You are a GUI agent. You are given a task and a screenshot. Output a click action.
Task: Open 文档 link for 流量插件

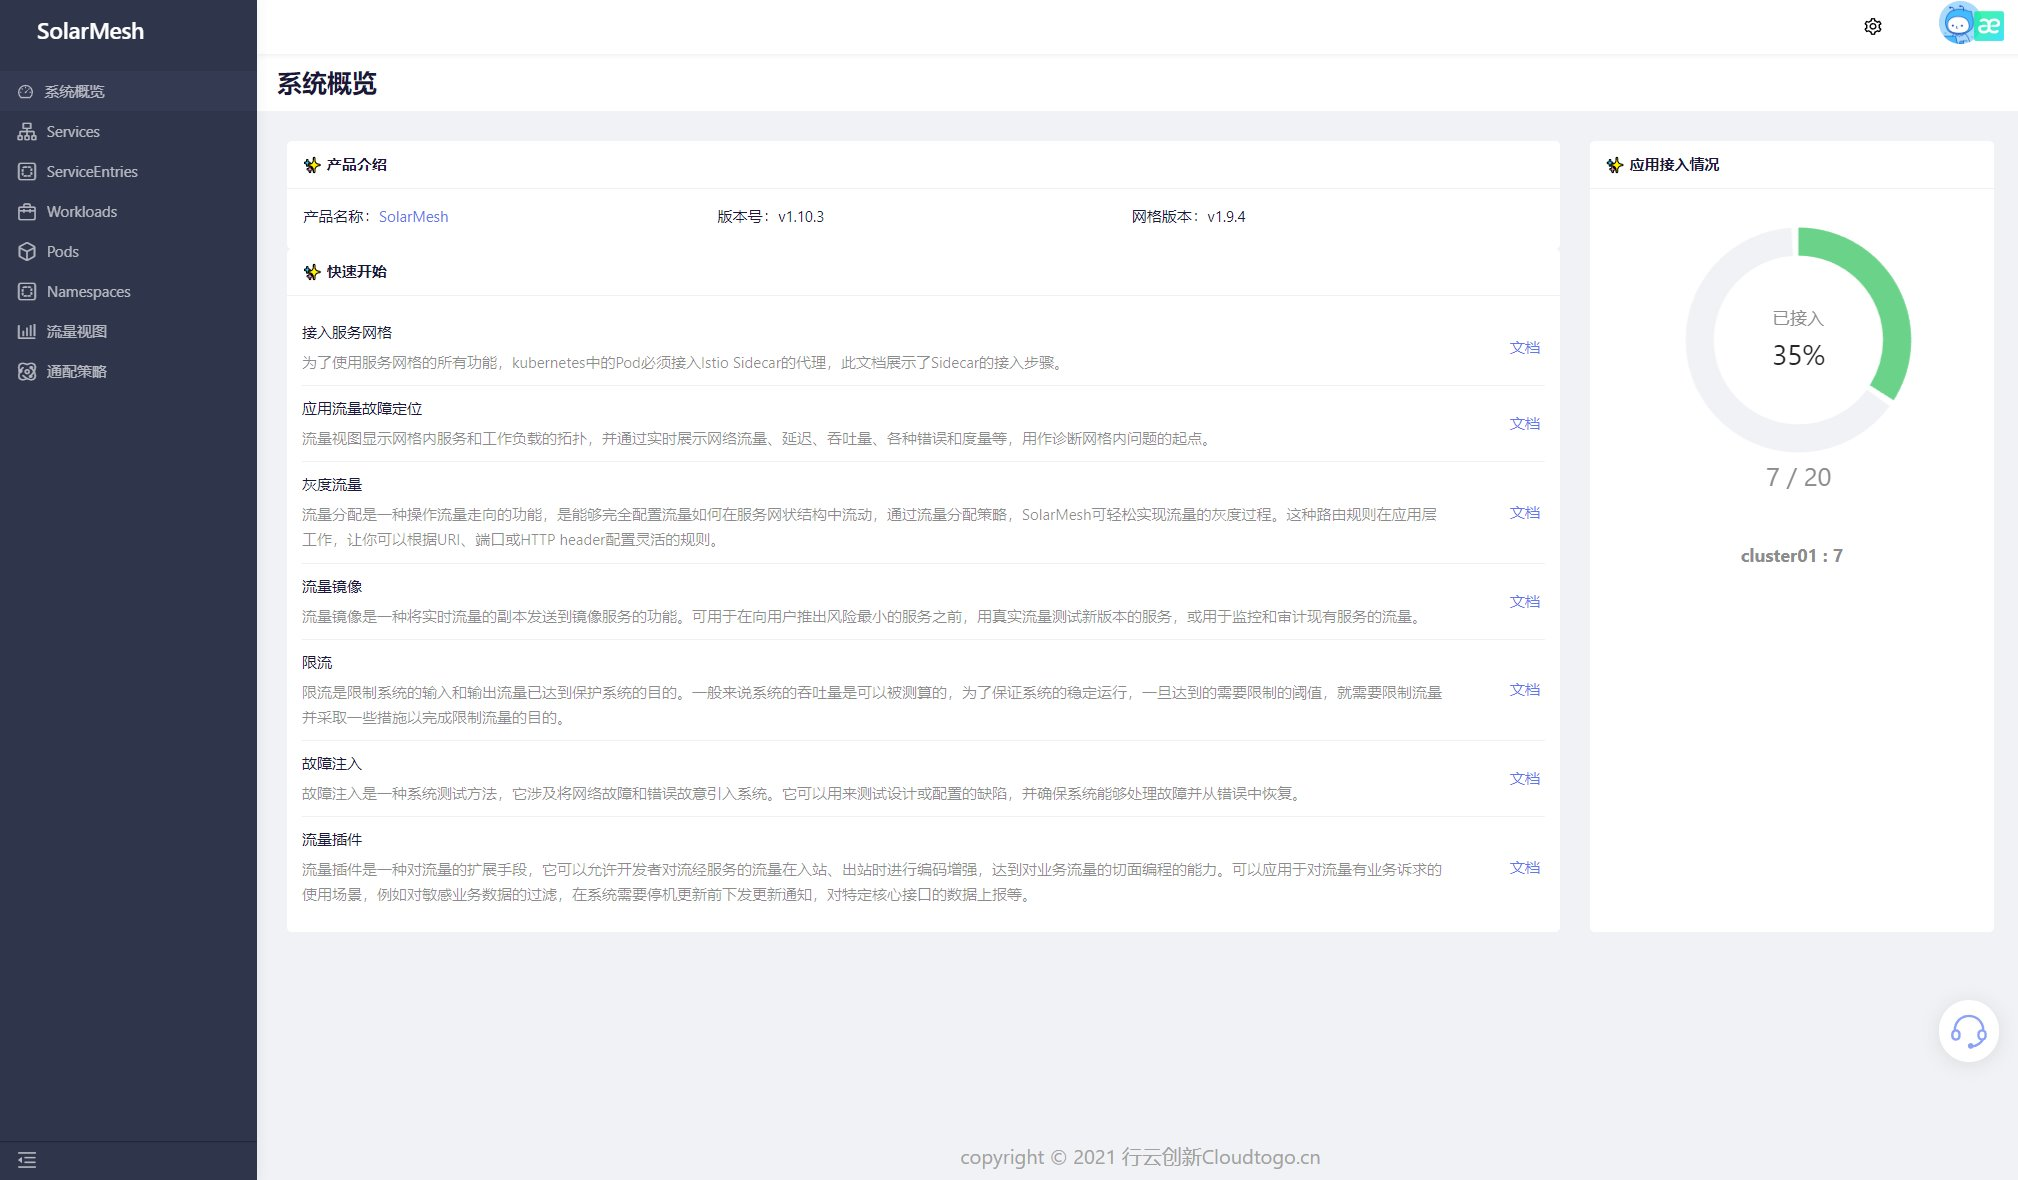(x=1524, y=868)
